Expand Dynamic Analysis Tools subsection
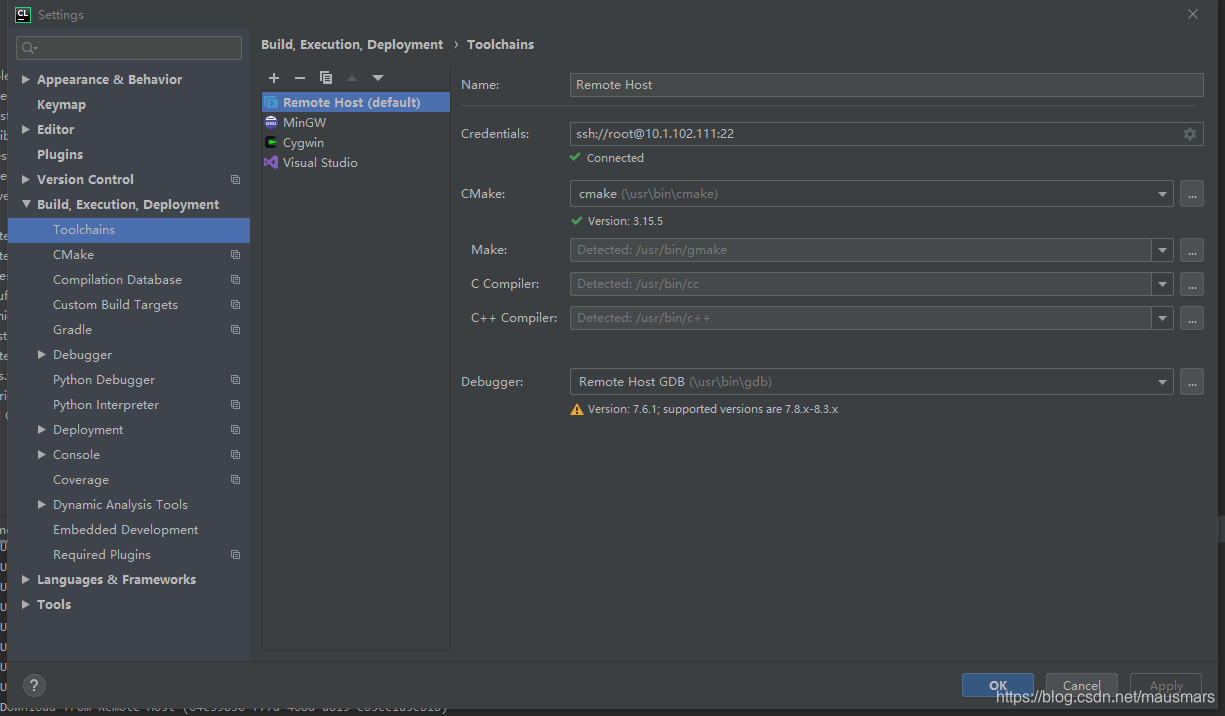Viewport: 1225px width, 716px height. click(x=42, y=504)
